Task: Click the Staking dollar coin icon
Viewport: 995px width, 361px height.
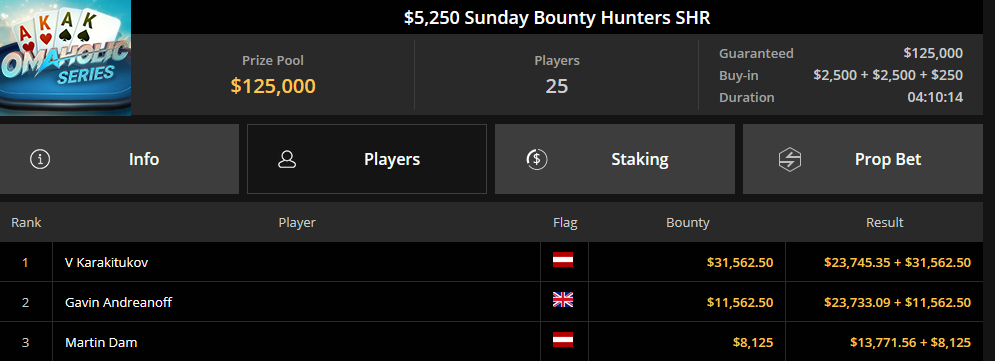Action: click(x=537, y=159)
